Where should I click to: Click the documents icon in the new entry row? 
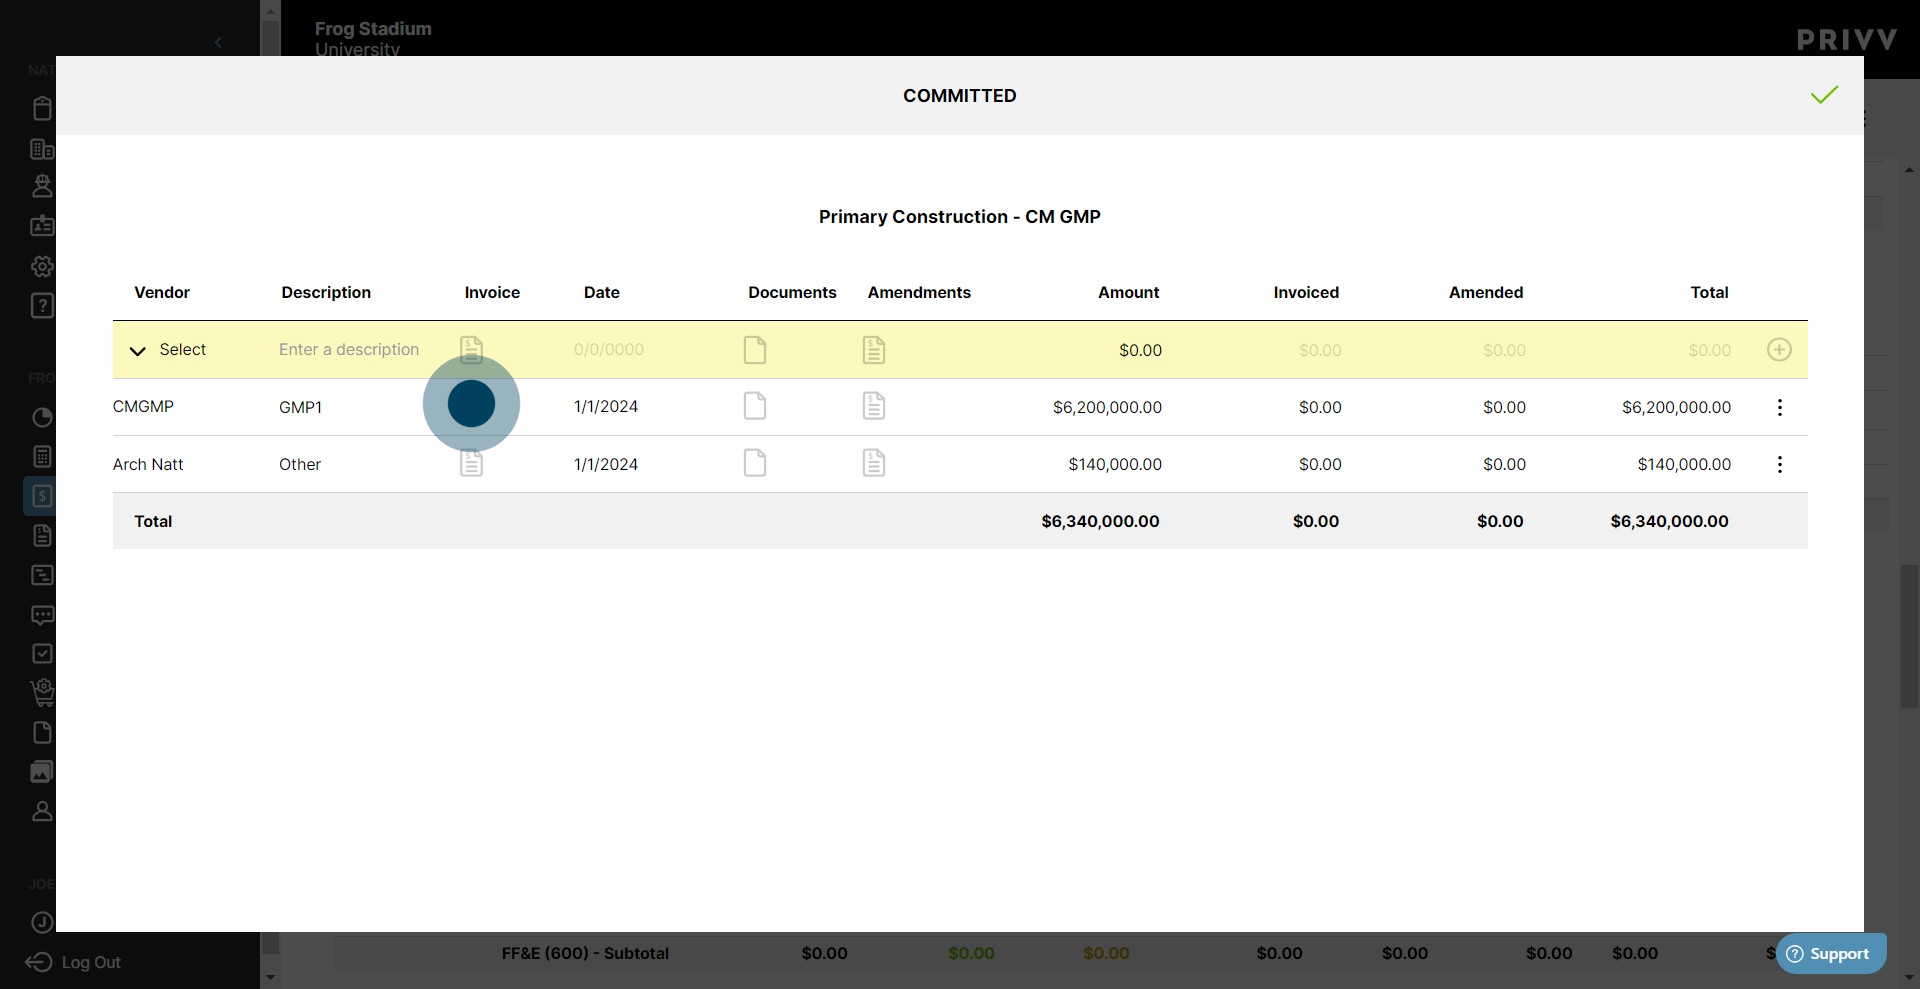pyautogui.click(x=755, y=350)
